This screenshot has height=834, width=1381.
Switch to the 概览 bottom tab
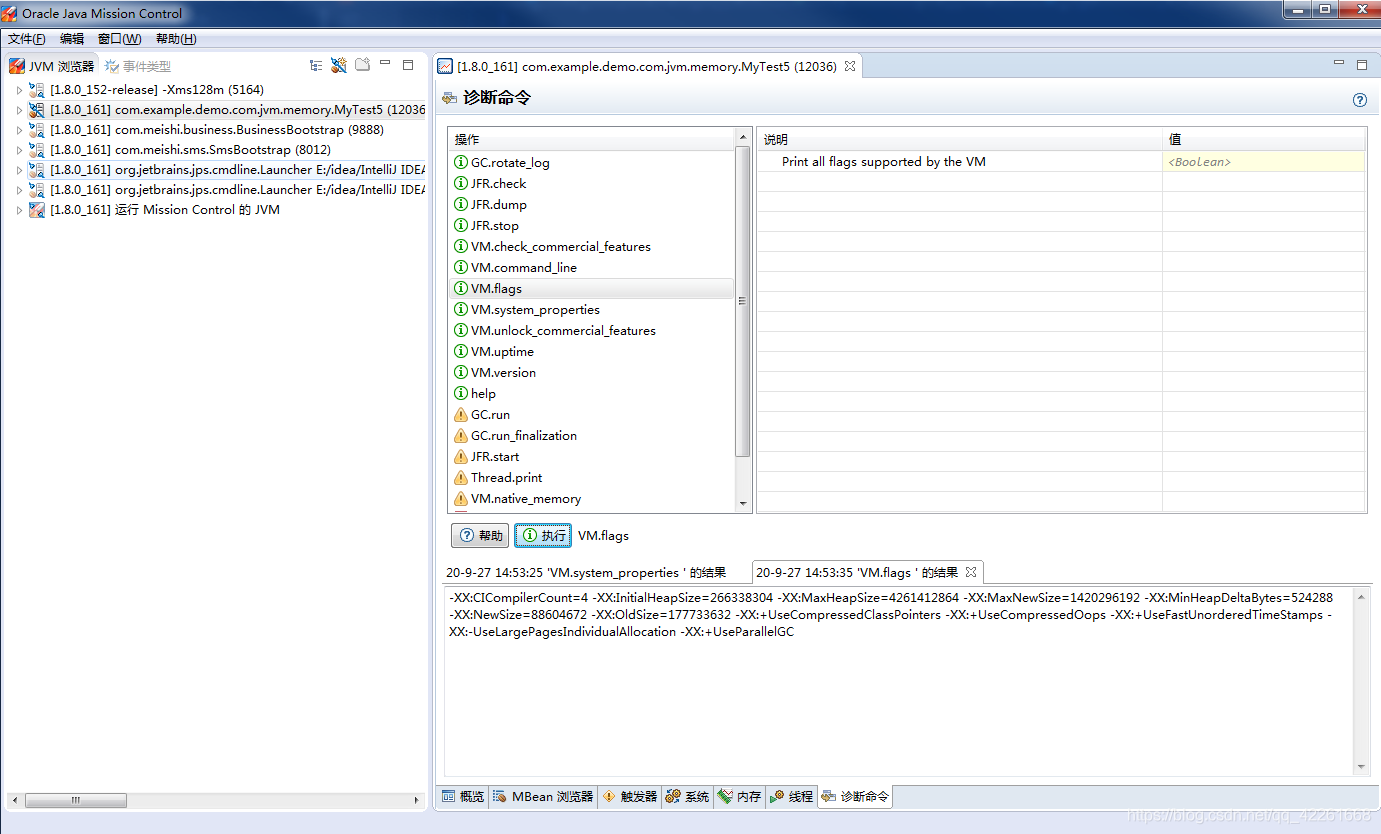pyautogui.click(x=463, y=796)
